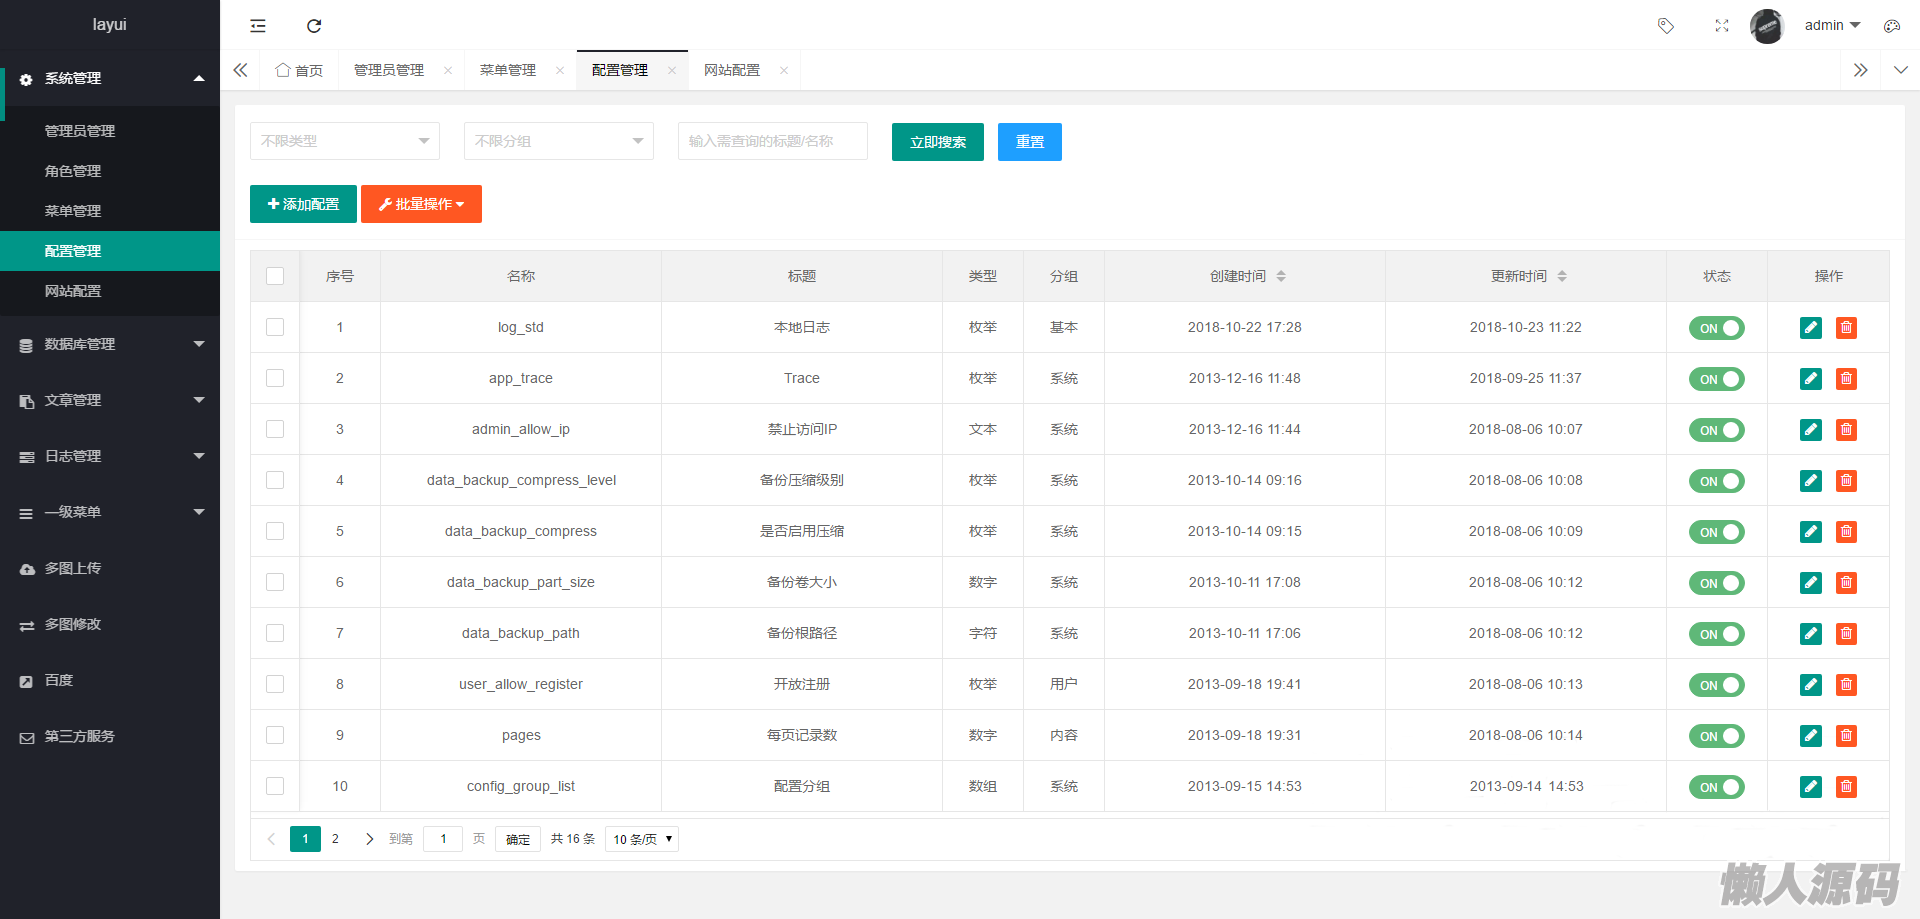Switch to the 菜单管理 tab
Viewport: 1920px width, 919px height.
coord(508,70)
